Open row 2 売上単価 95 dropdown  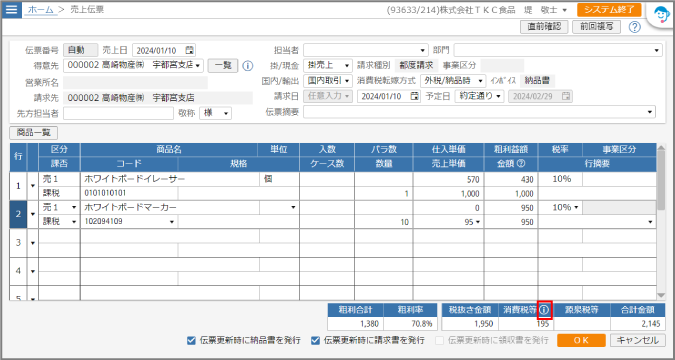click(x=478, y=222)
